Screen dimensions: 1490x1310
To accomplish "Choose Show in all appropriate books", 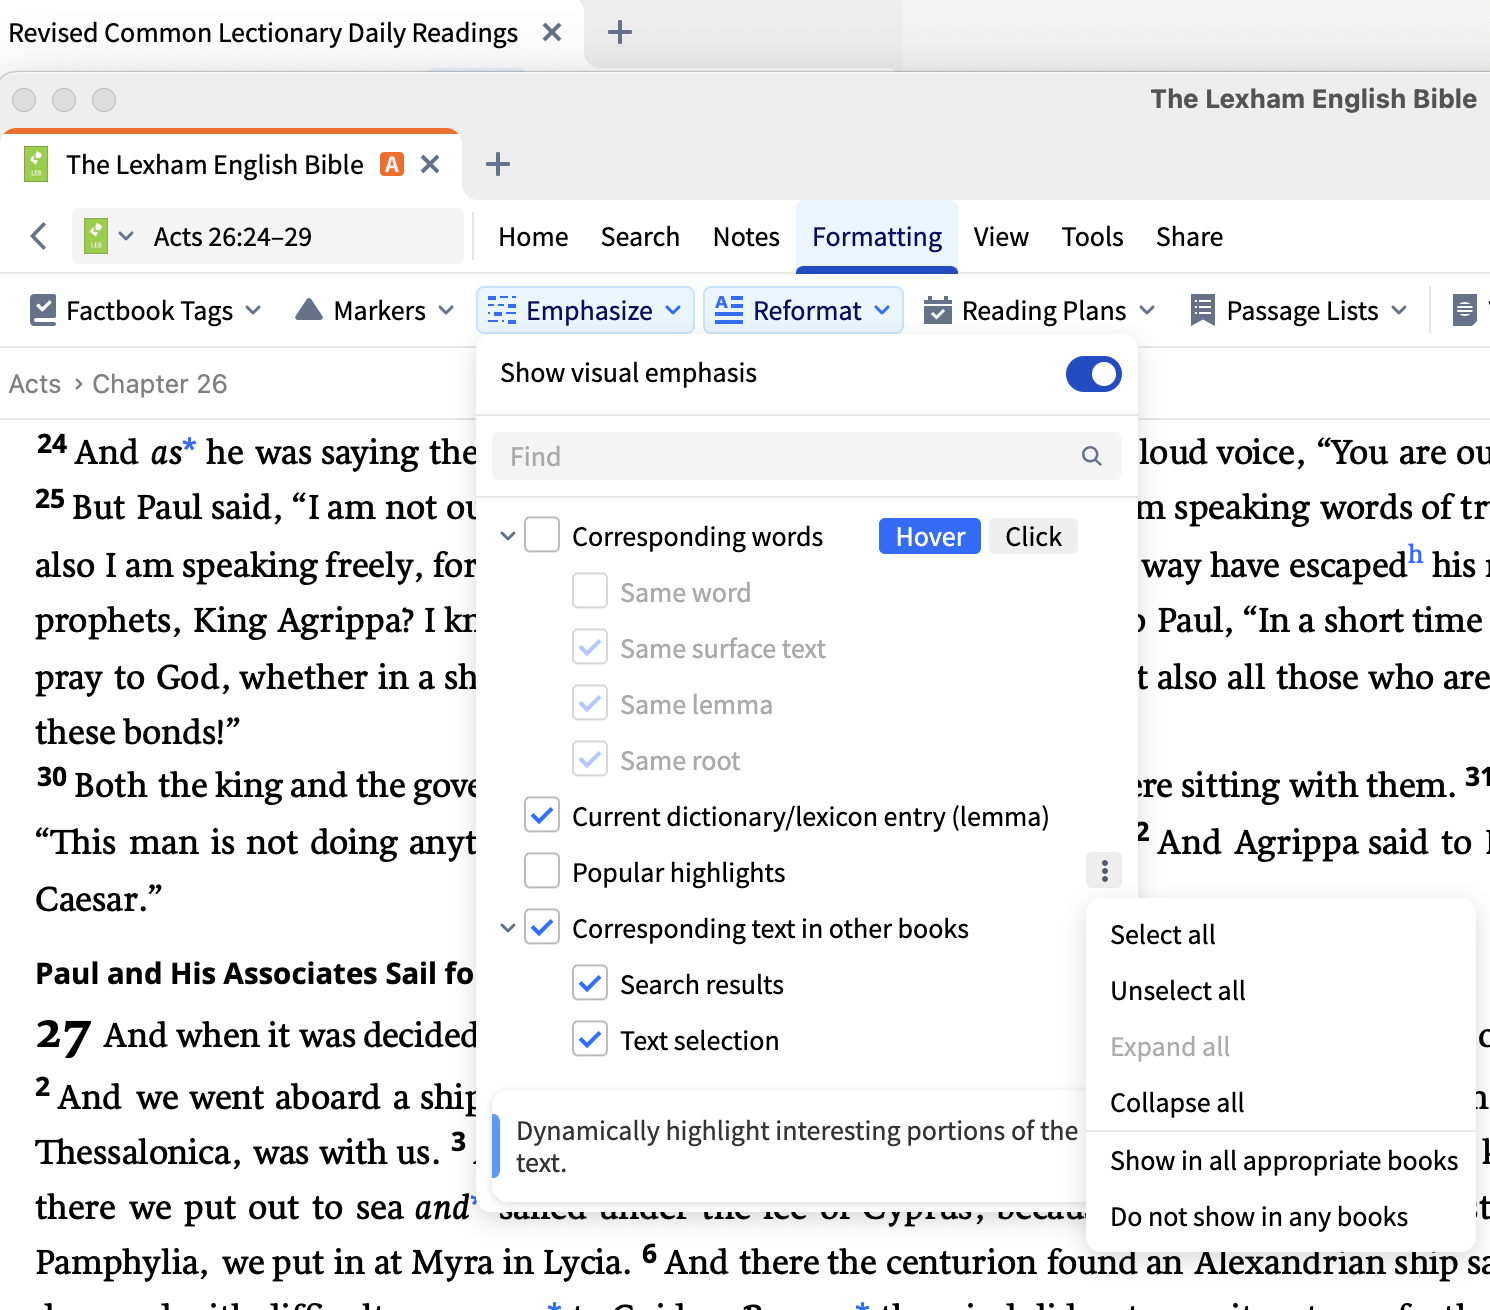I will [x=1280, y=1161].
